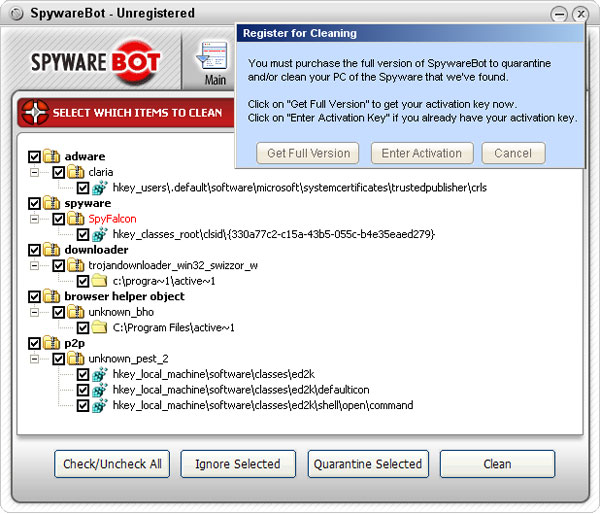
Task: Click the Get Full Version button
Action: pos(308,153)
